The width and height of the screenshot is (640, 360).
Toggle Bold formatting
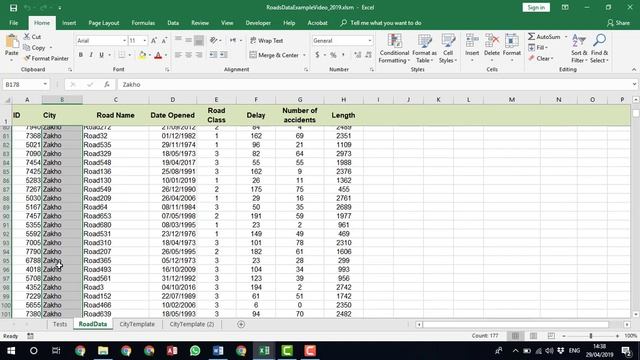click(x=81, y=55)
